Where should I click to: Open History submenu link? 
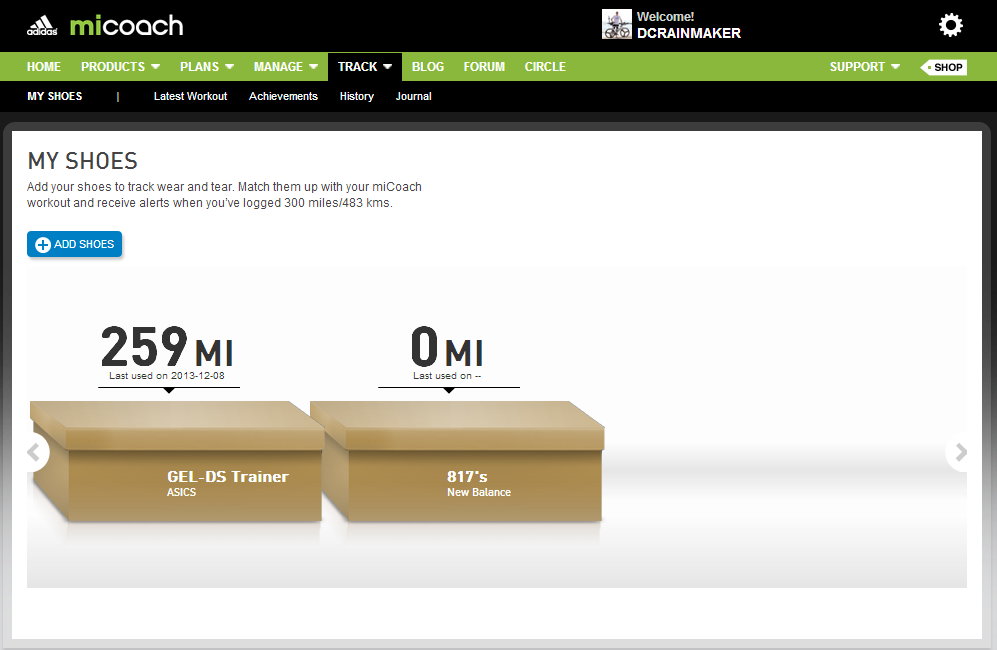pyautogui.click(x=357, y=96)
